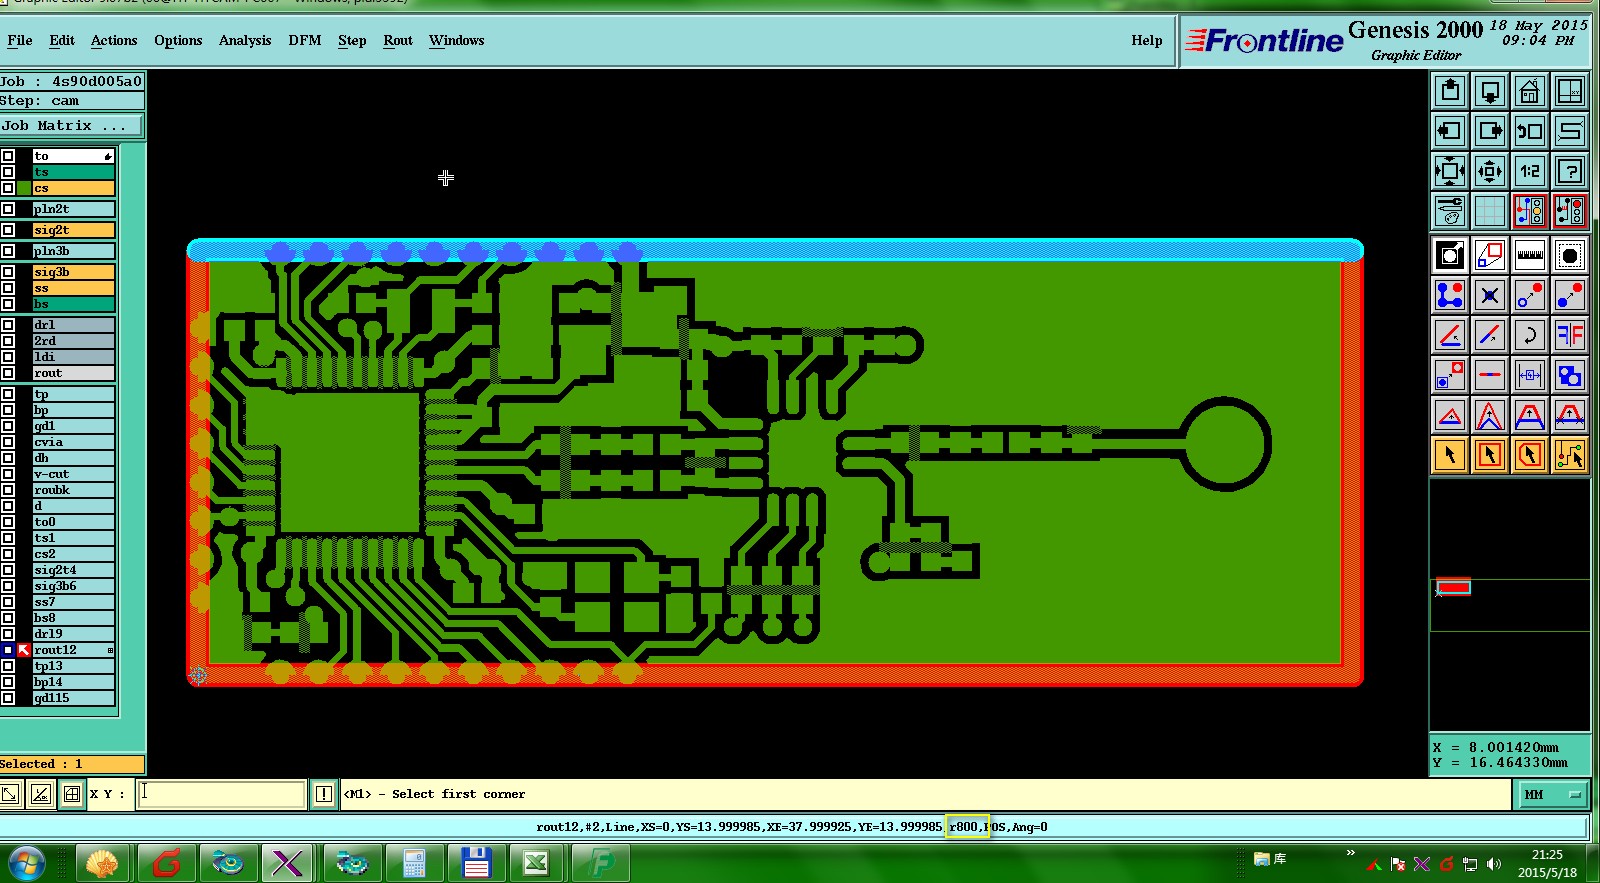Viewport: 1600px width, 883px height.
Task: Open the Help menu
Action: click(1147, 41)
